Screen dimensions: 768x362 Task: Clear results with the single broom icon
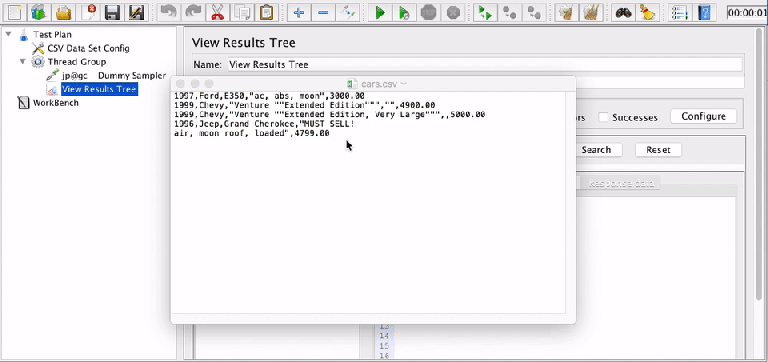tap(567, 12)
